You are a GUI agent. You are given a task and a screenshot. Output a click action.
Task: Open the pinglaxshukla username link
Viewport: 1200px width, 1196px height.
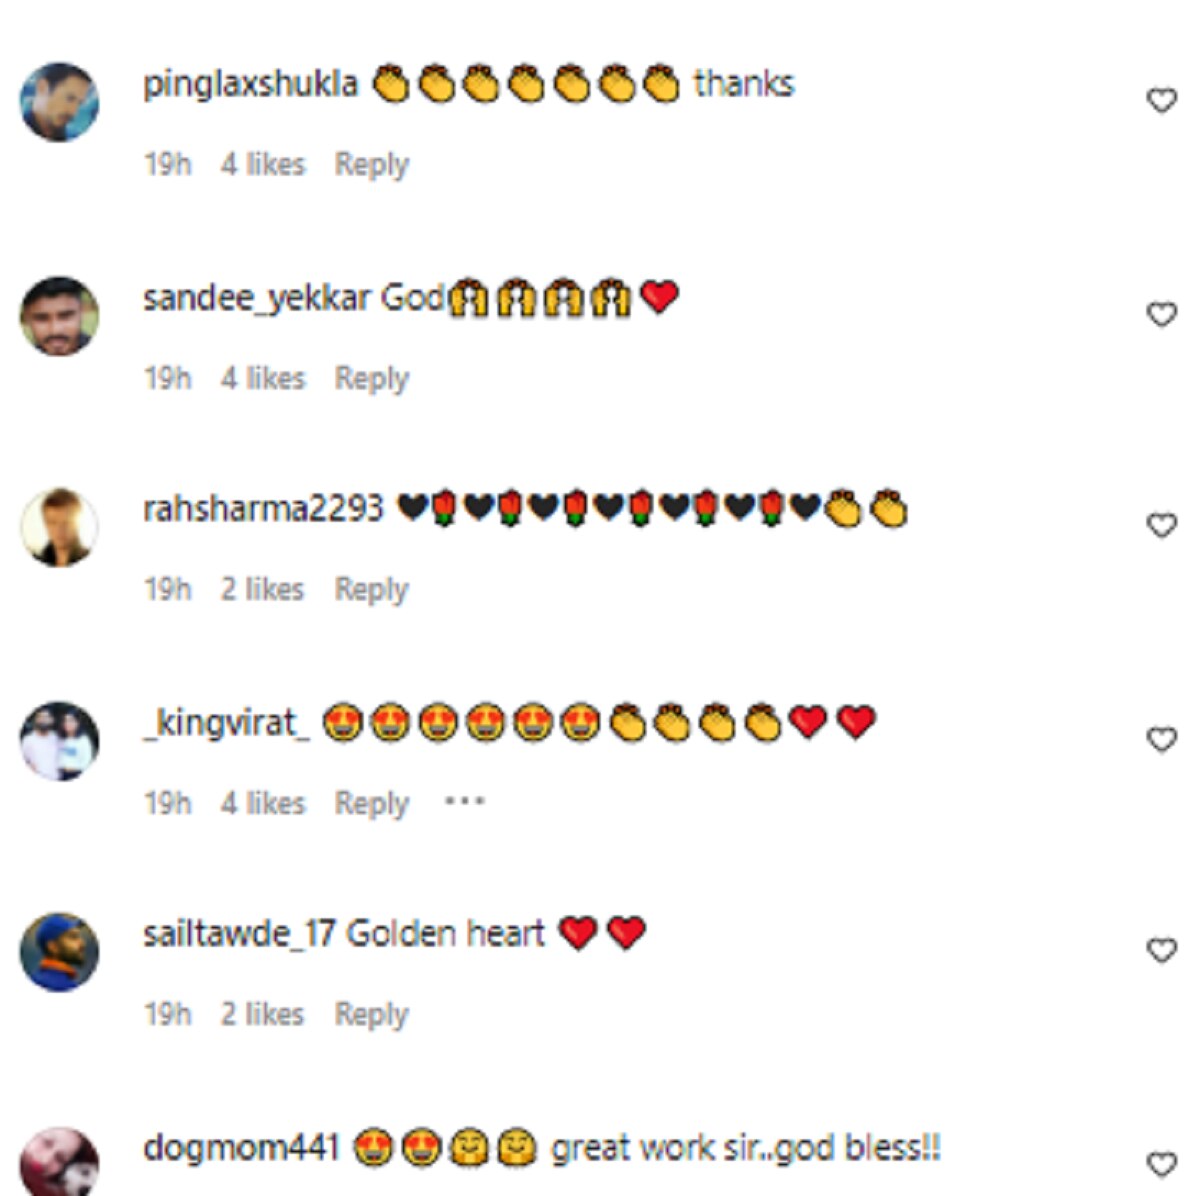coord(250,84)
